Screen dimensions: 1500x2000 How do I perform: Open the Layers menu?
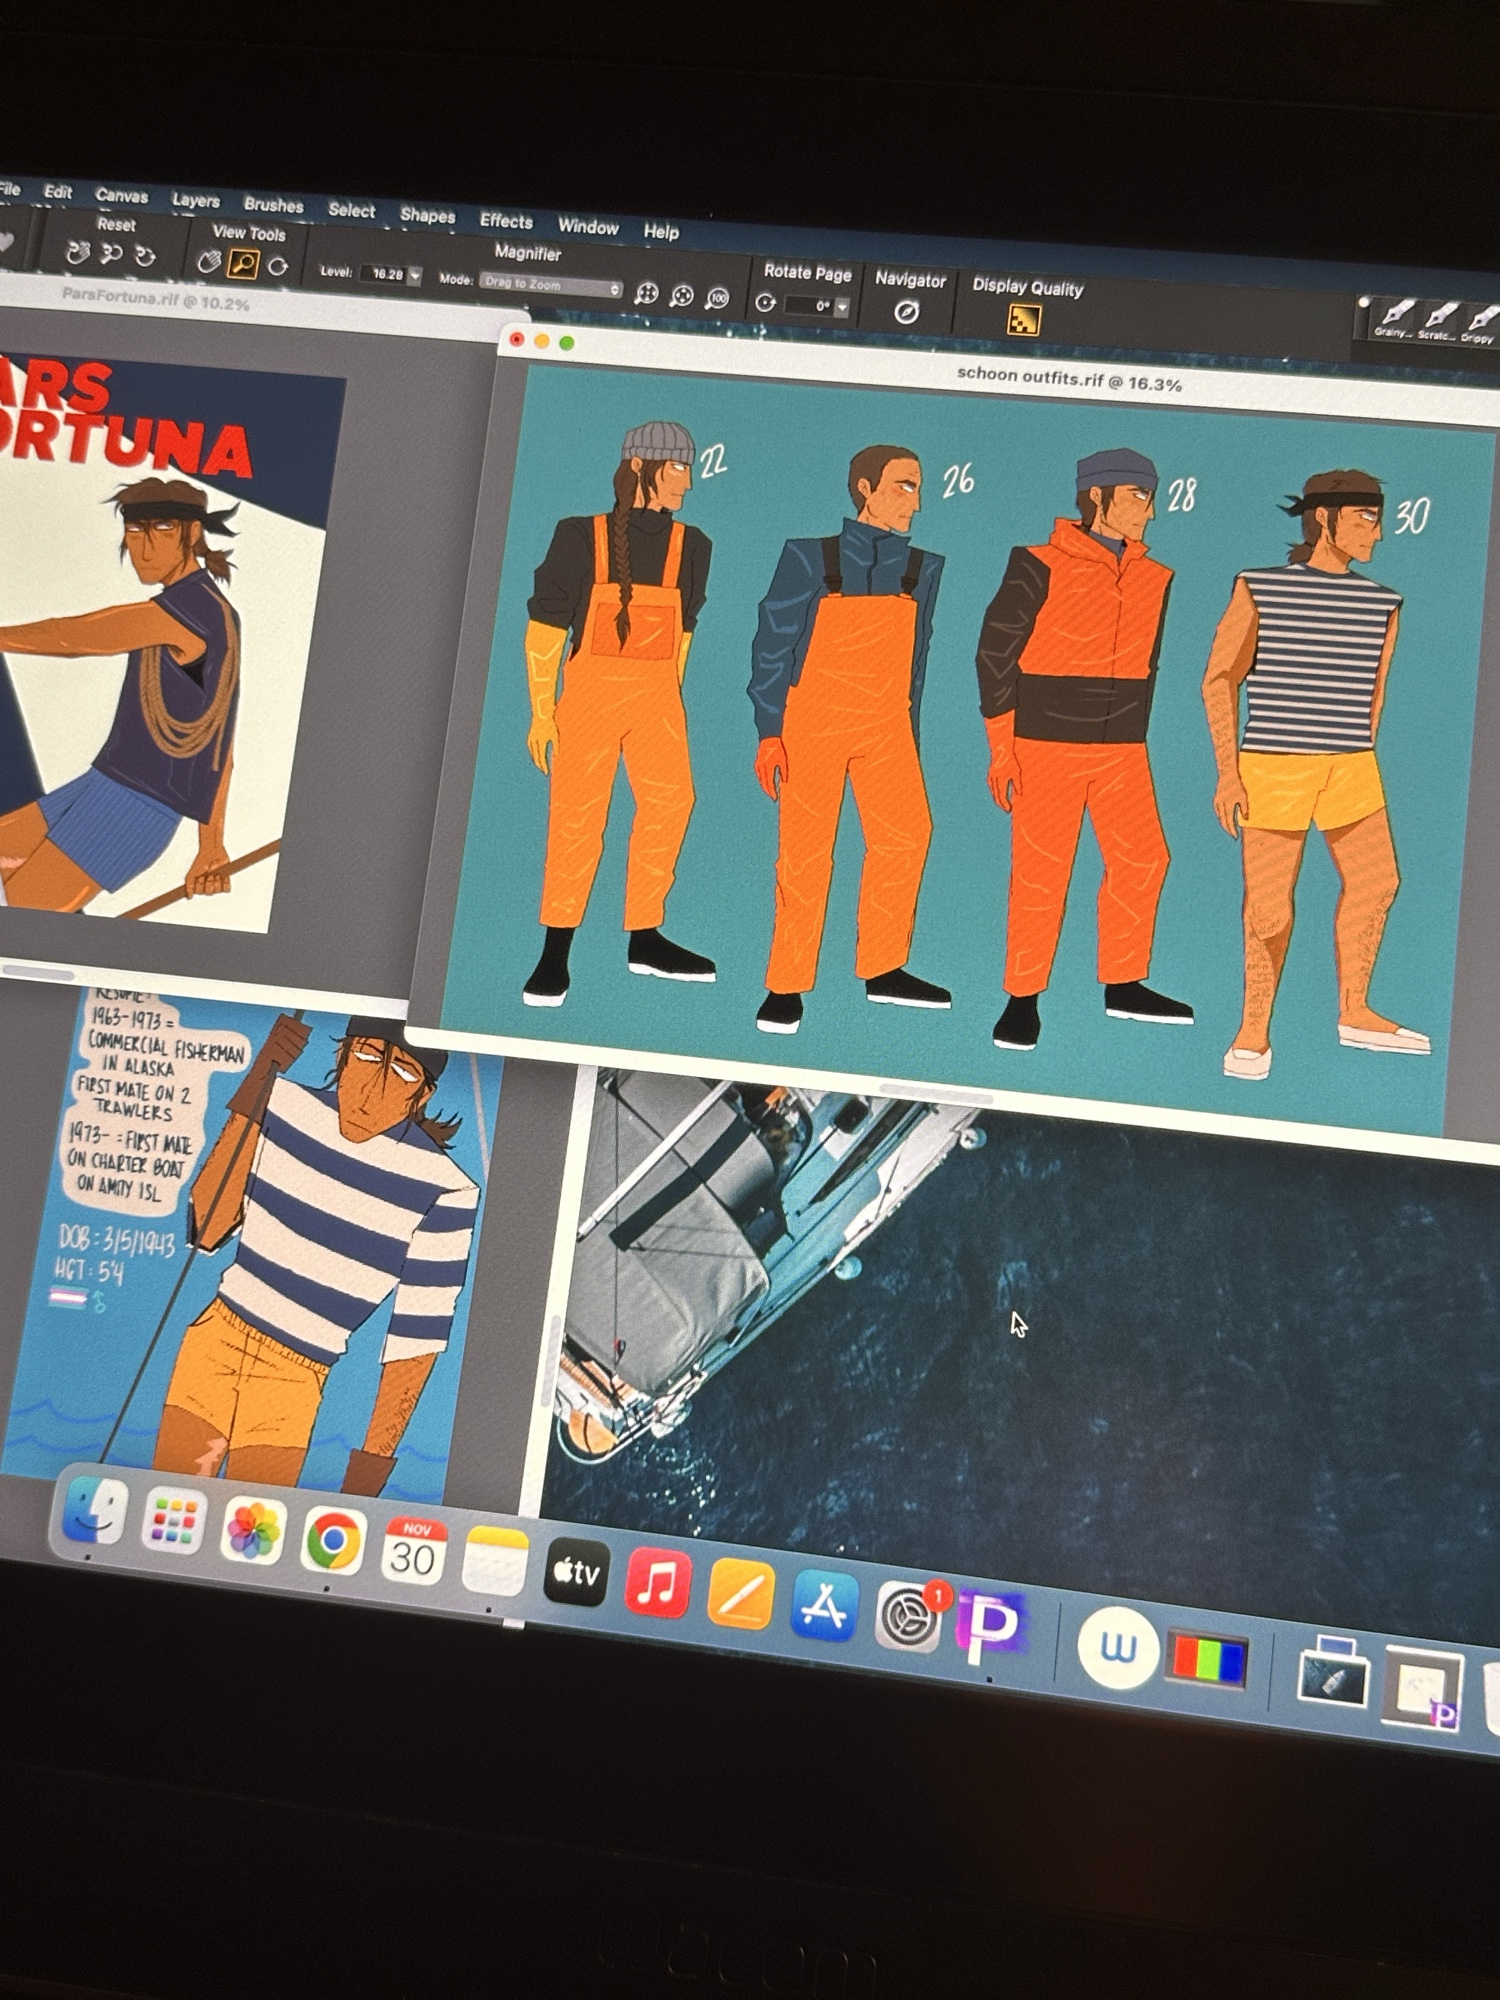195,200
